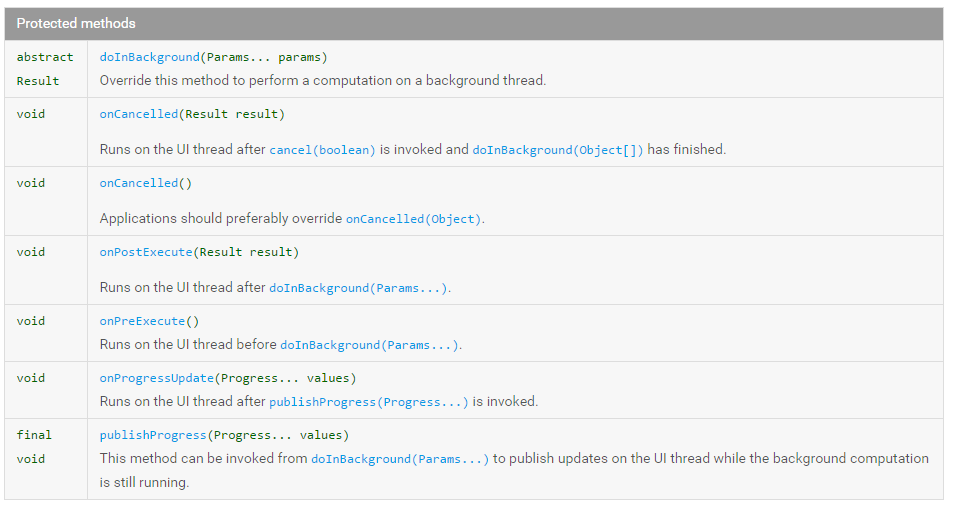Viewport: 960px width, 512px height.
Task: Click the abstract Result modifier cell
Action: (45, 69)
